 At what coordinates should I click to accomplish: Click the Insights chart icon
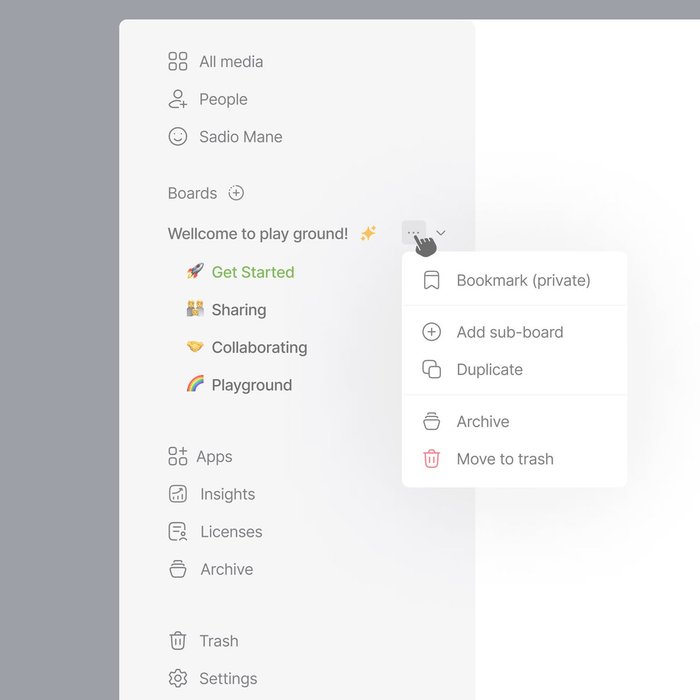(178, 494)
